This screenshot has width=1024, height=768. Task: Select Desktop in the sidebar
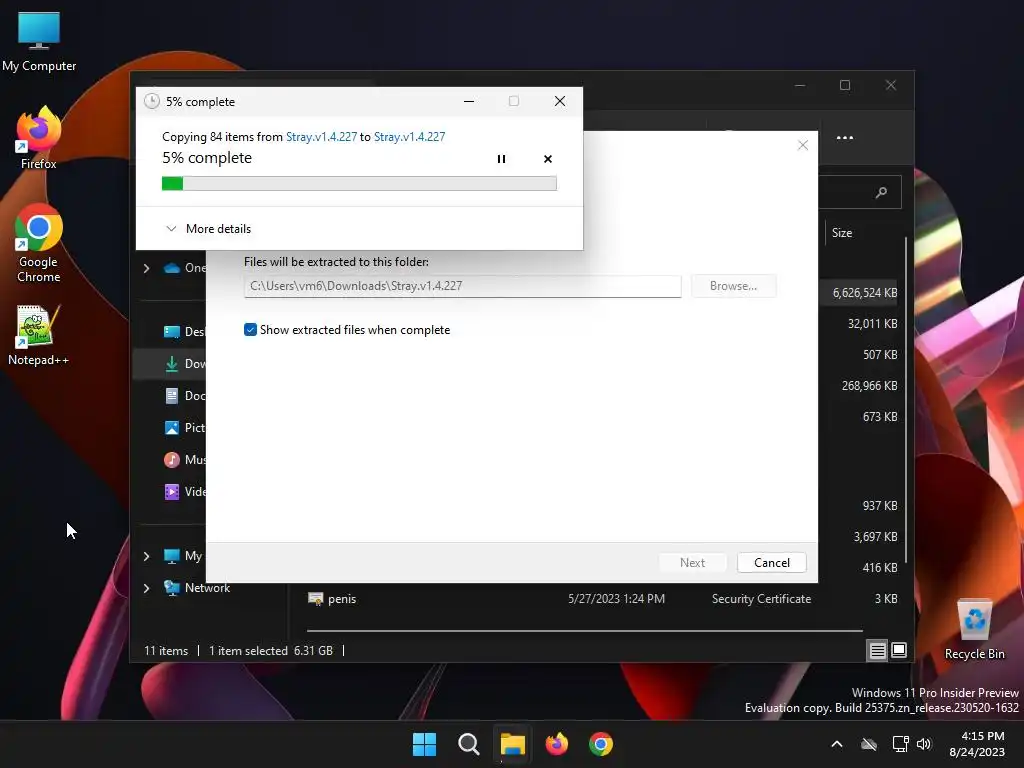(x=185, y=332)
